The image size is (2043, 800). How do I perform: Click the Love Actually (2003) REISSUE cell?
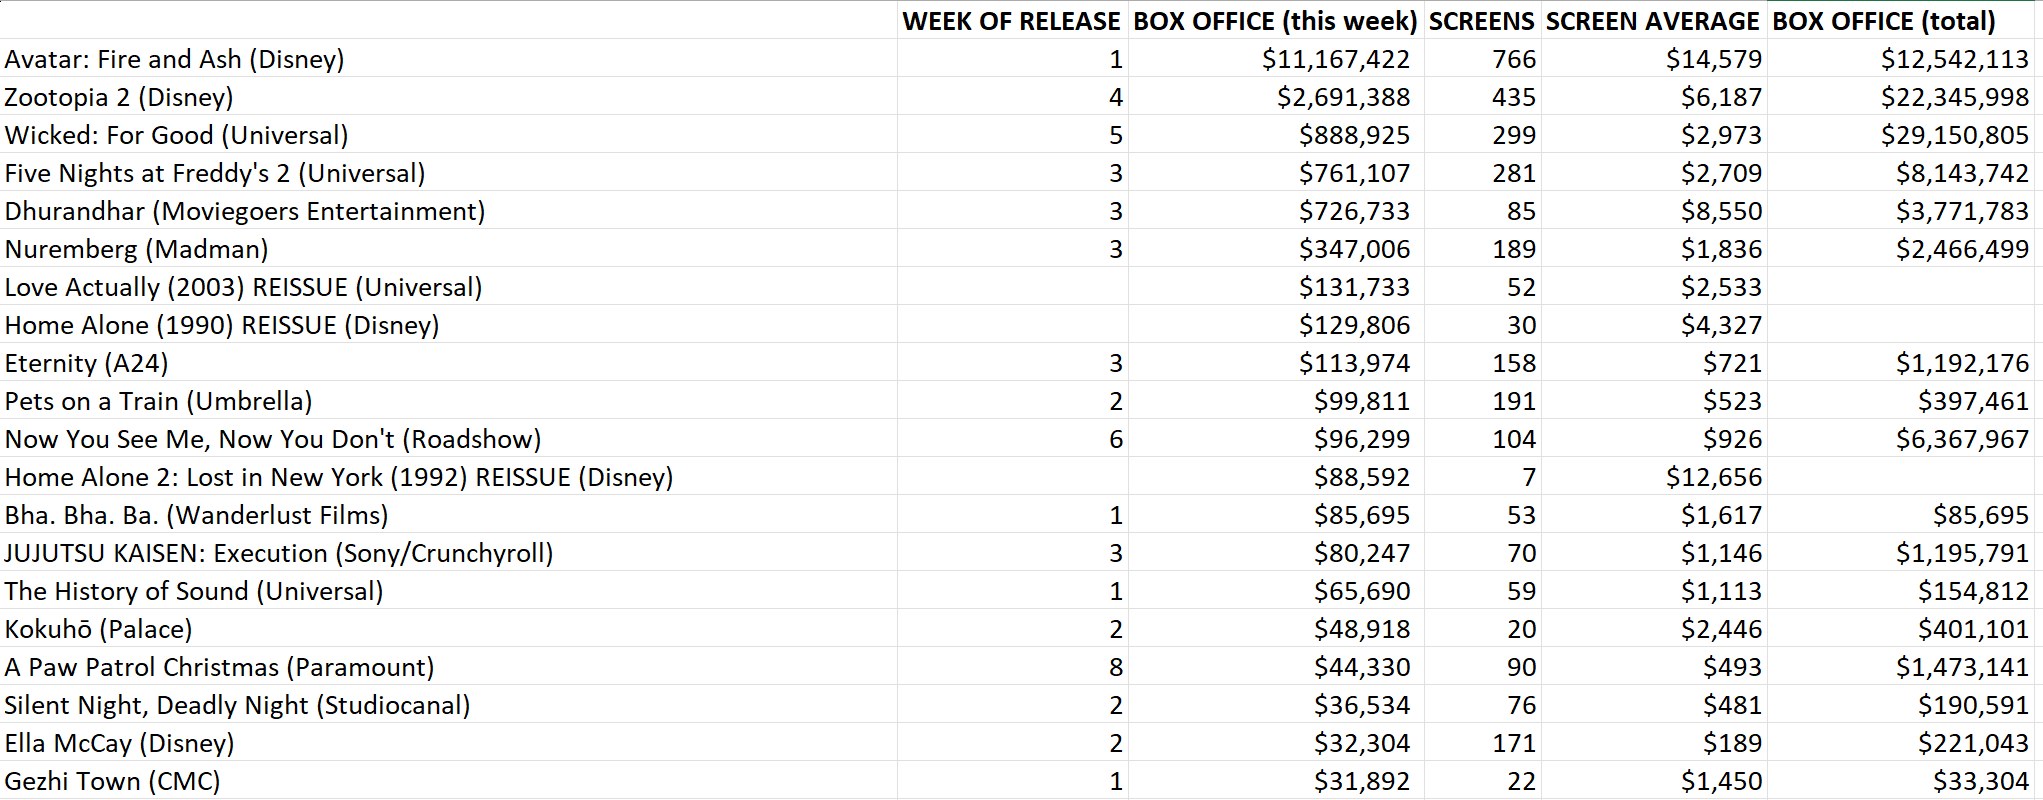pos(243,287)
